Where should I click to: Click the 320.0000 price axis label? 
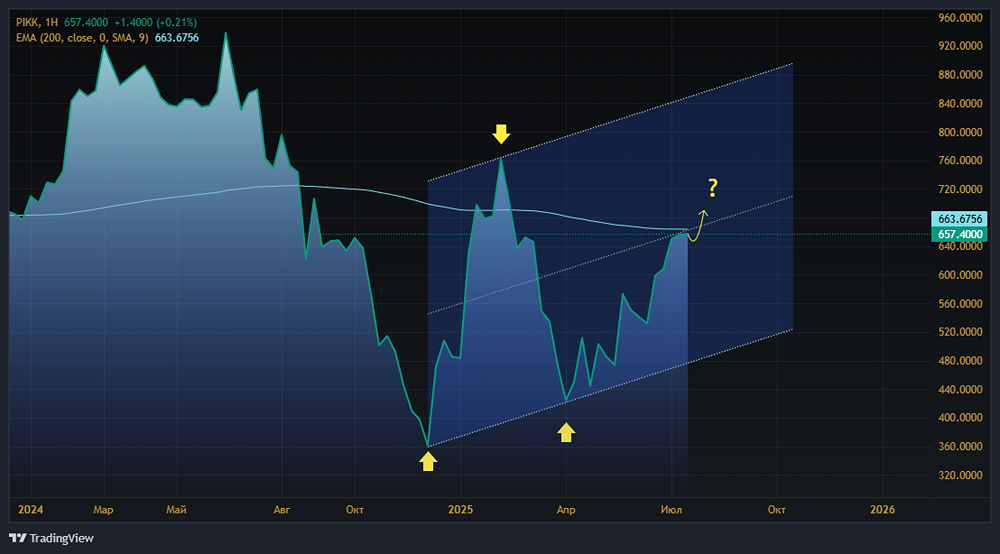960,475
